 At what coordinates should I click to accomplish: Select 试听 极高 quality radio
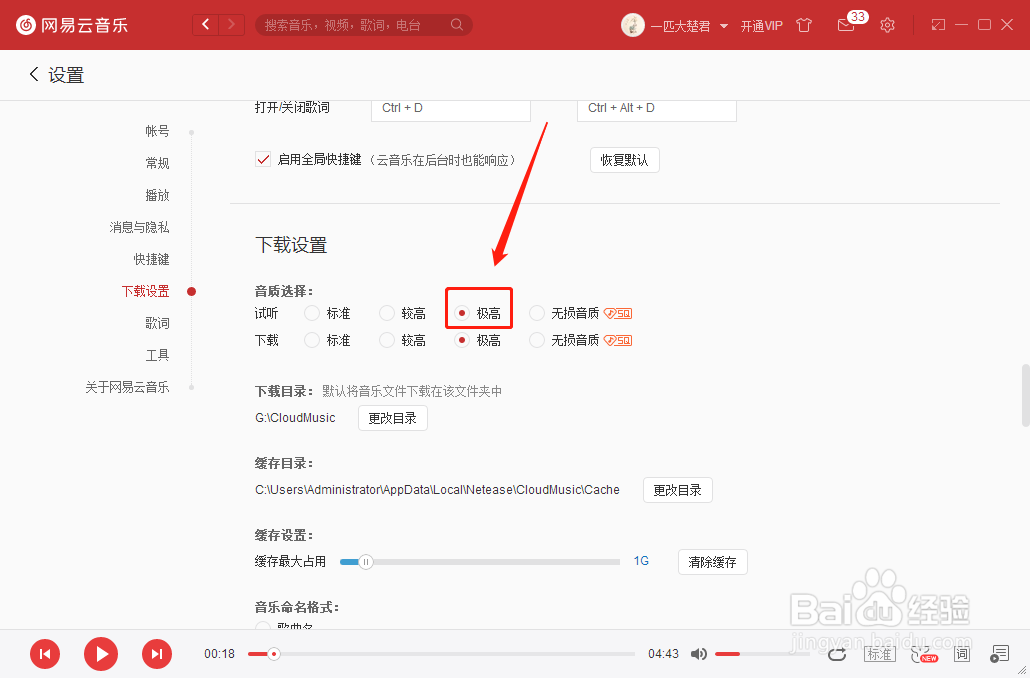coord(462,313)
